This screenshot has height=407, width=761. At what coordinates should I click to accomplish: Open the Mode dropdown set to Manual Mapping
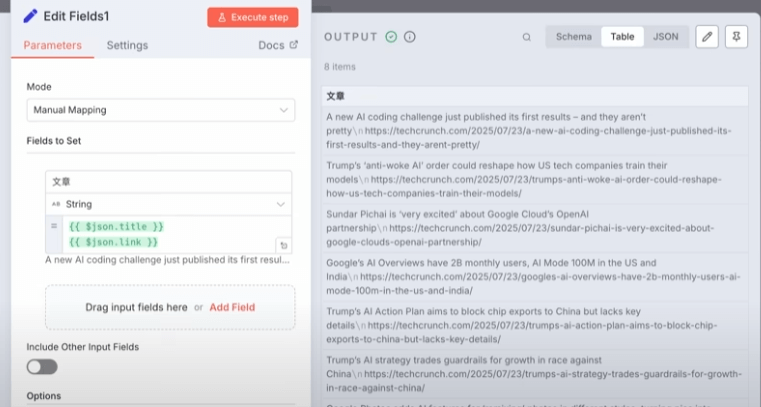point(160,110)
